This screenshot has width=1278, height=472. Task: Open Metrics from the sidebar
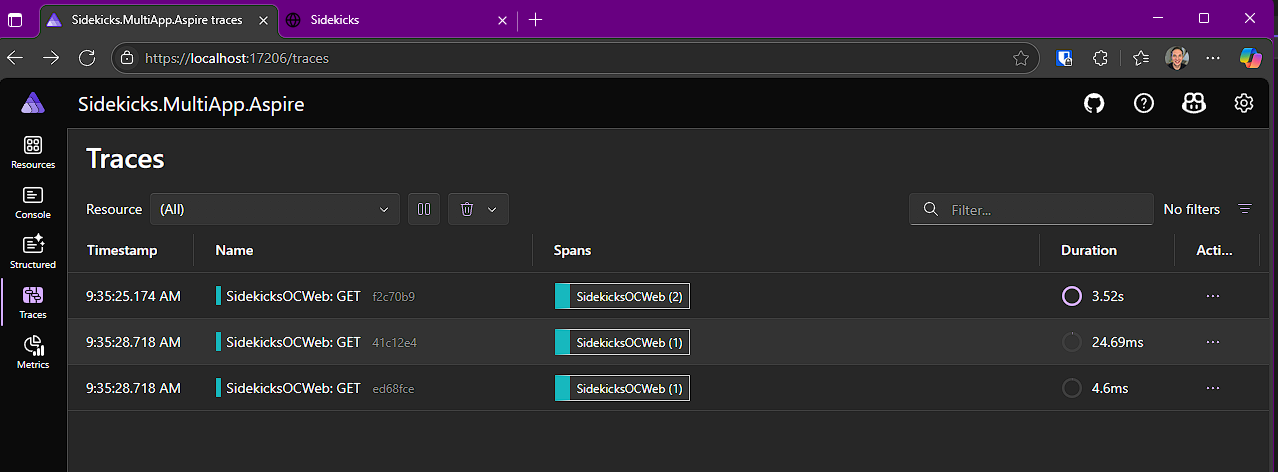(33, 353)
